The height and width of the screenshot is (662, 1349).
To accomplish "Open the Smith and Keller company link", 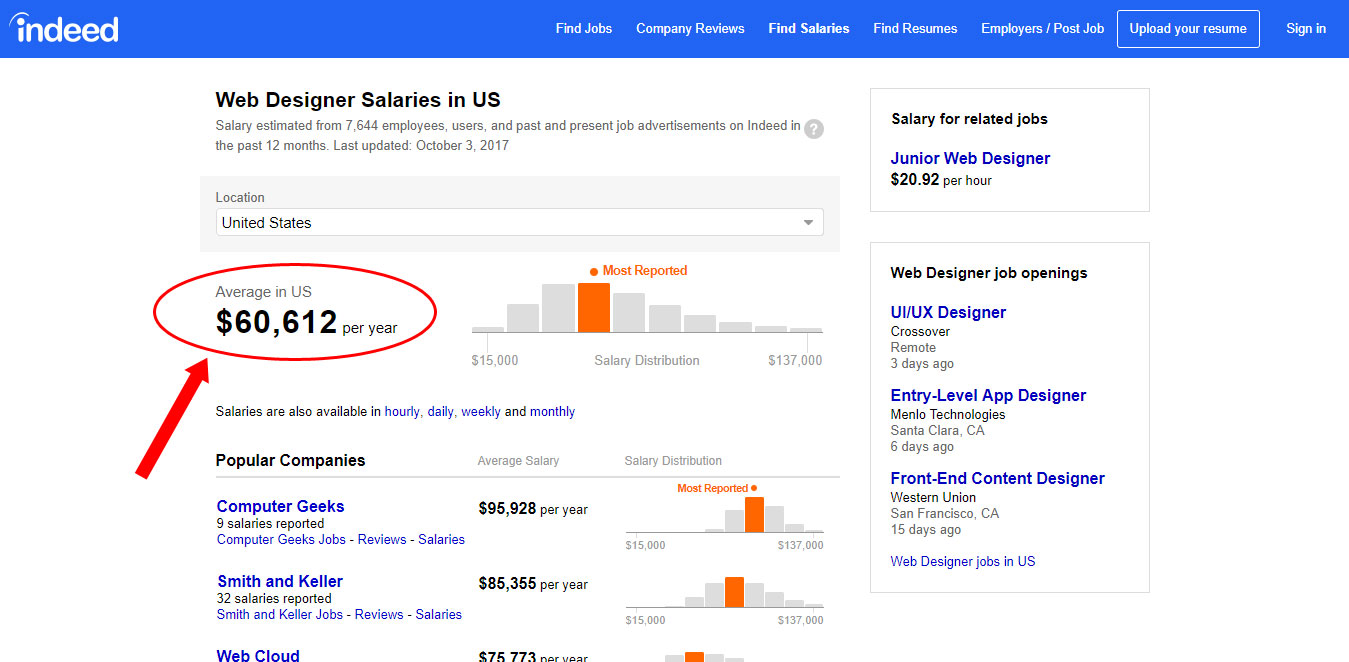I will (x=280, y=581).
